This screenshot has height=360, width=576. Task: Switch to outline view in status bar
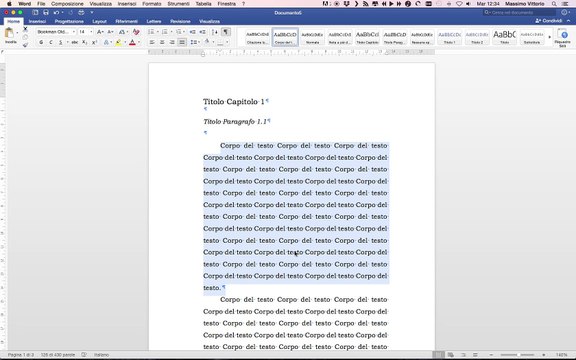pos(463,355)
